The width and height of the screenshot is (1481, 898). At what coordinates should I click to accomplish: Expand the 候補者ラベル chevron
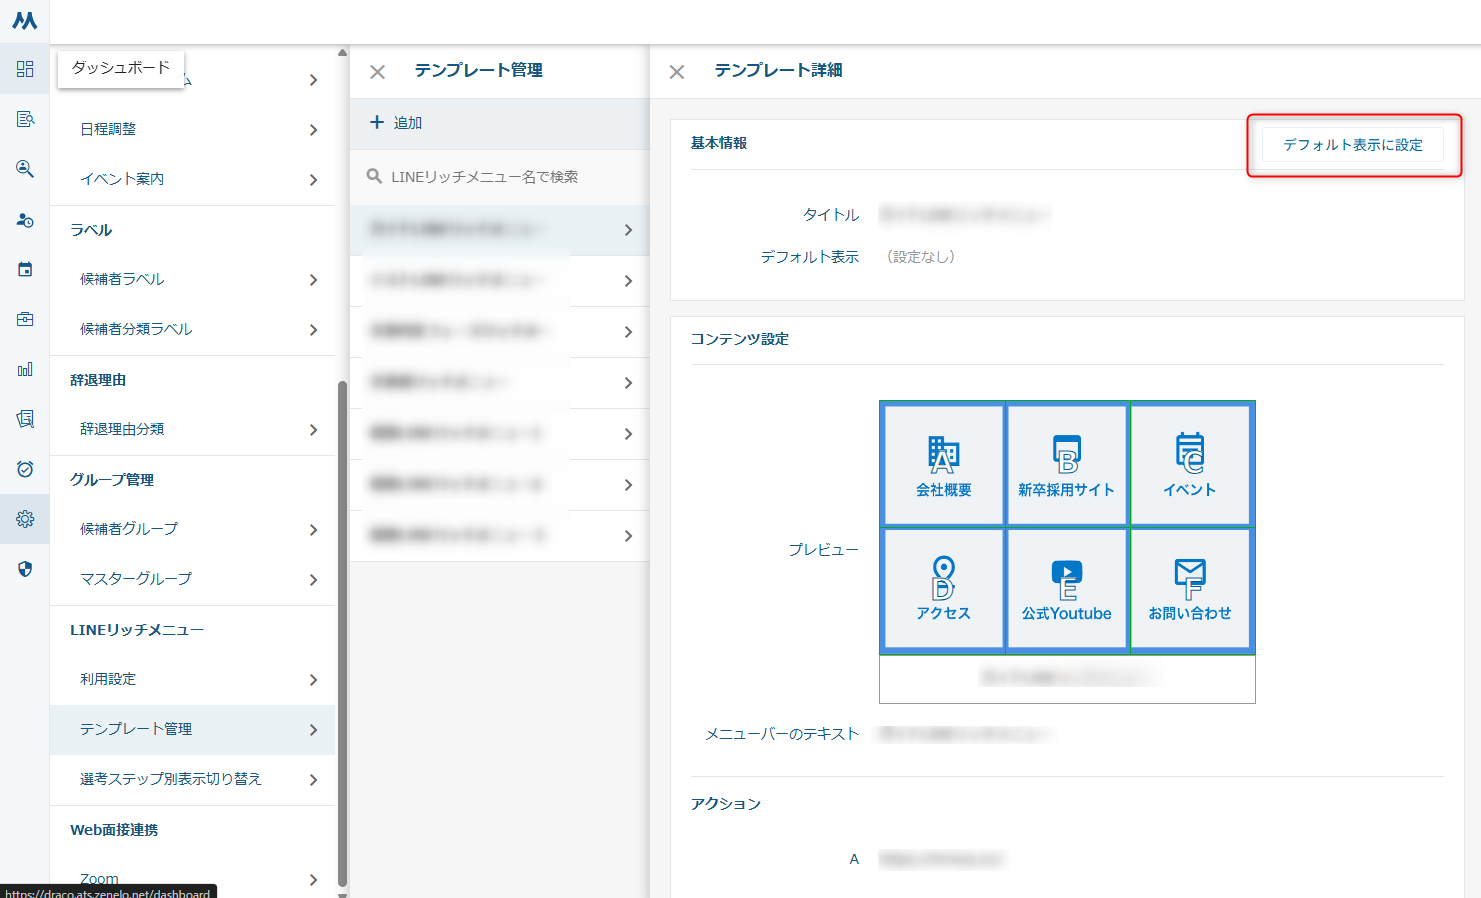(313, 280)
